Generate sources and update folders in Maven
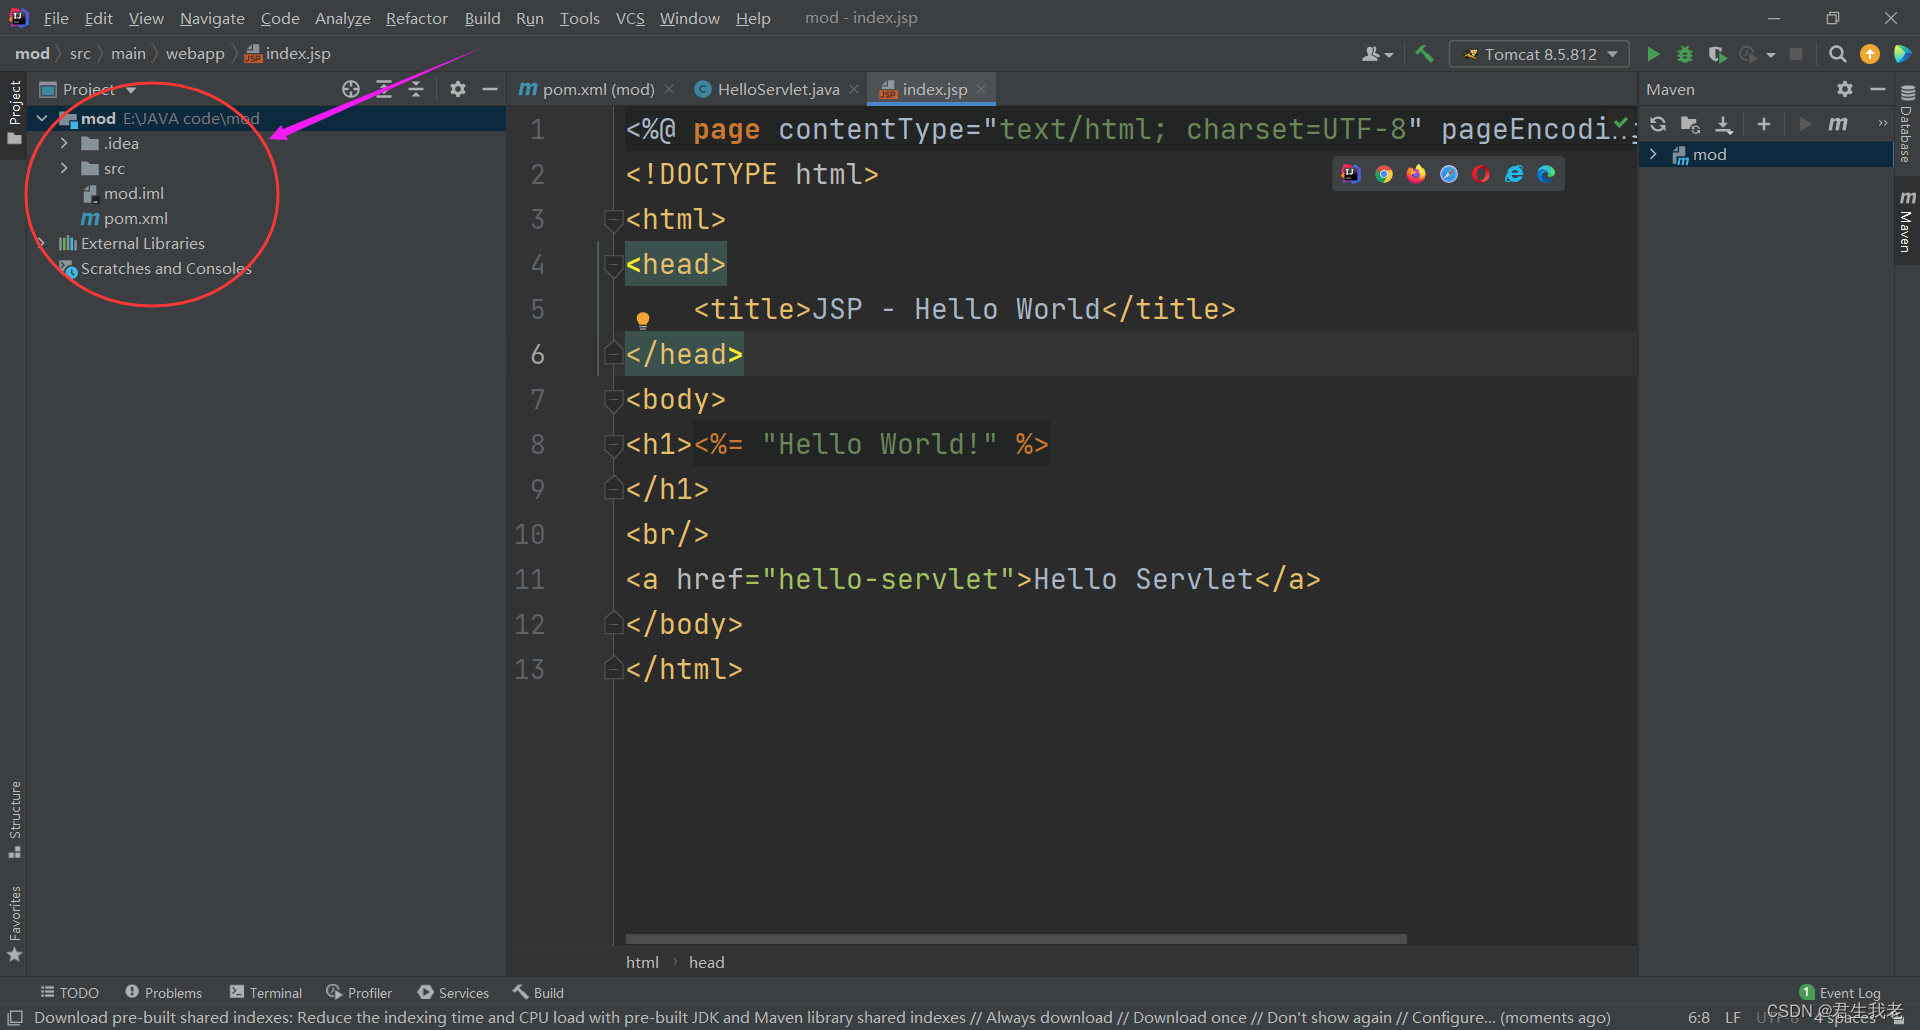Image resolution: width=1920 pixels, height=1030 pixels. [1690, 124]
